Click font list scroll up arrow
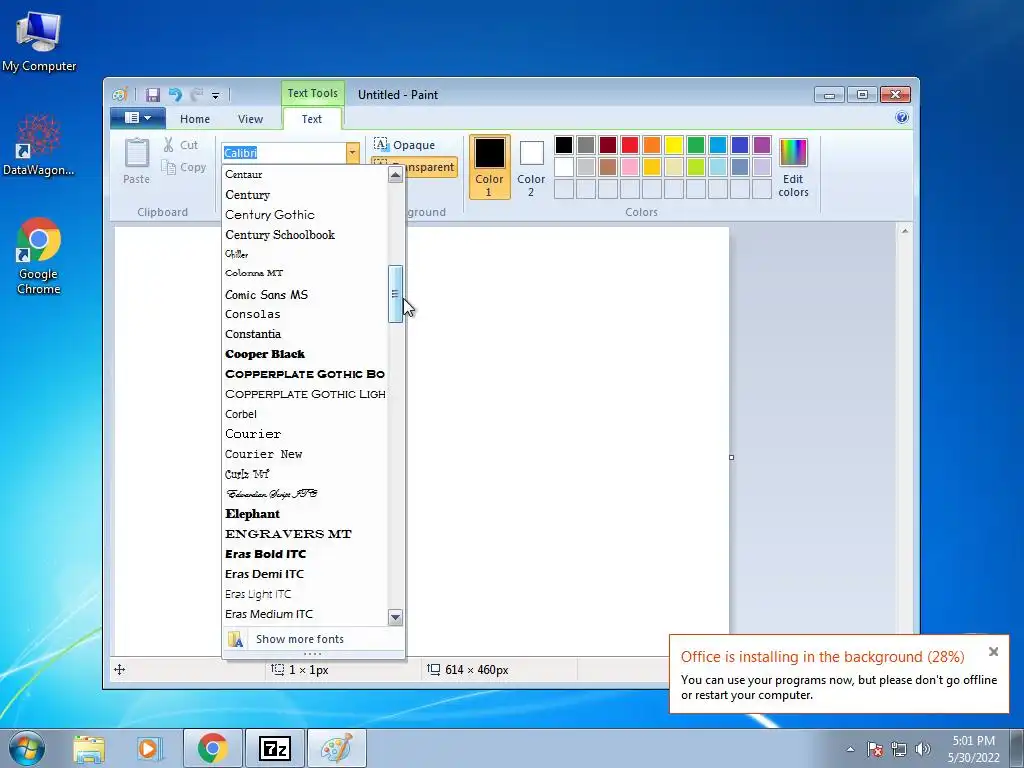 [395, 174]
